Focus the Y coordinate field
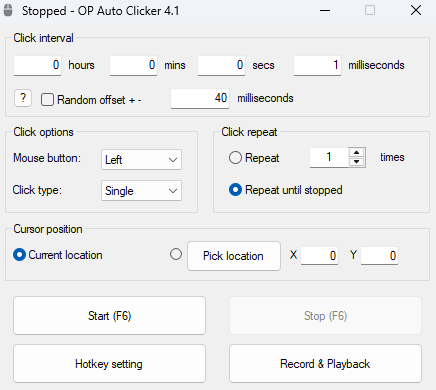This screenshot has width=436, height=390. tap(379, 256)
